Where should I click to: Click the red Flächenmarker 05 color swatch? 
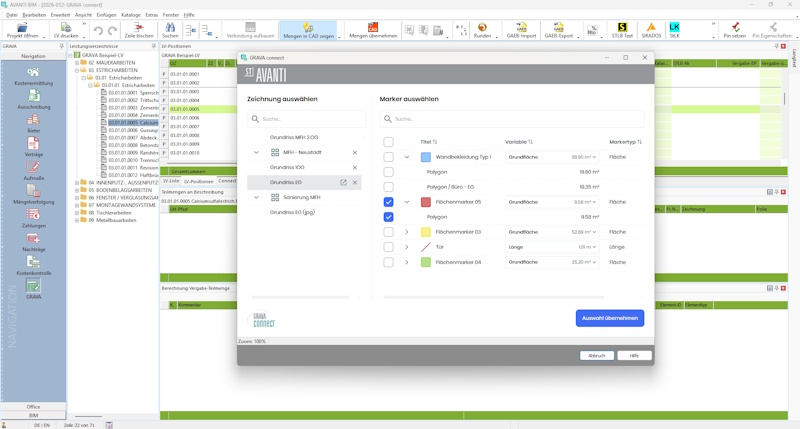pos(426,202)
